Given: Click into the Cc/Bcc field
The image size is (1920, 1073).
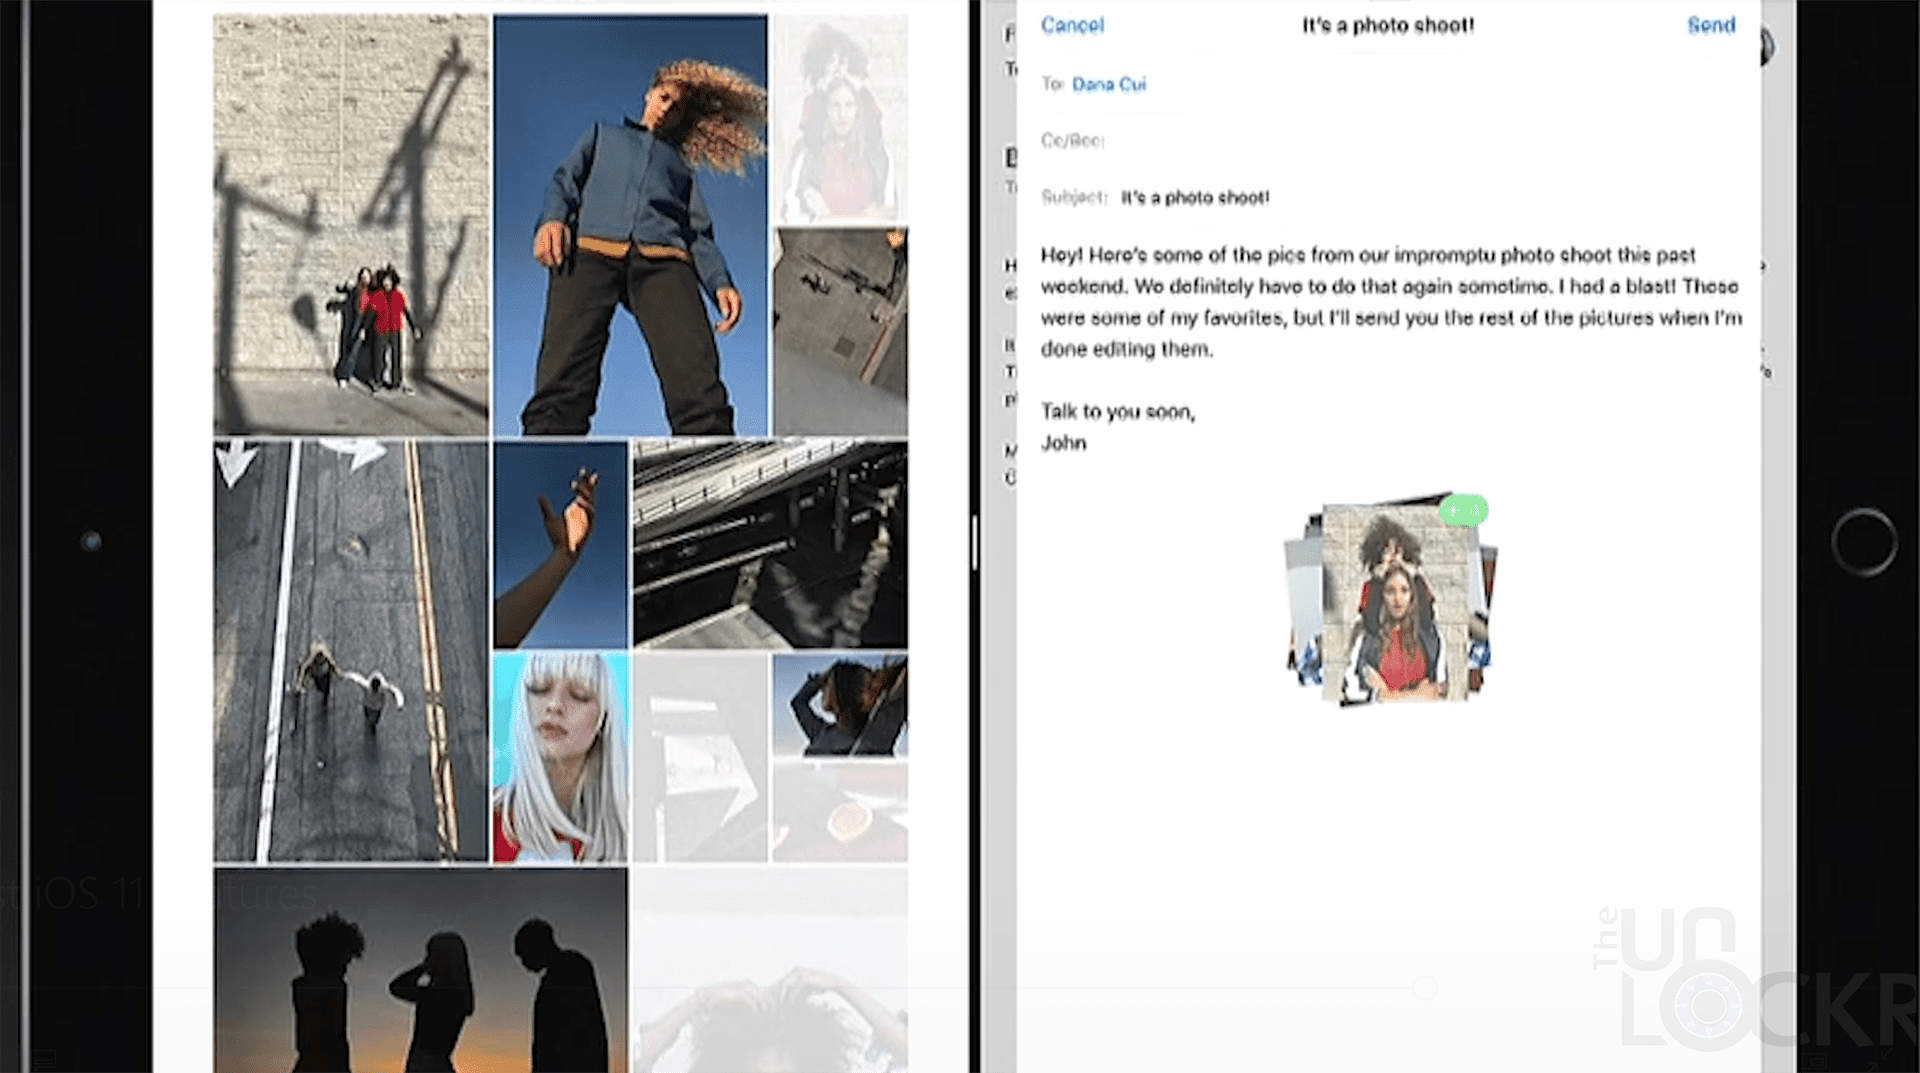Looking at the screenshot, I should tap(1300, 141).
